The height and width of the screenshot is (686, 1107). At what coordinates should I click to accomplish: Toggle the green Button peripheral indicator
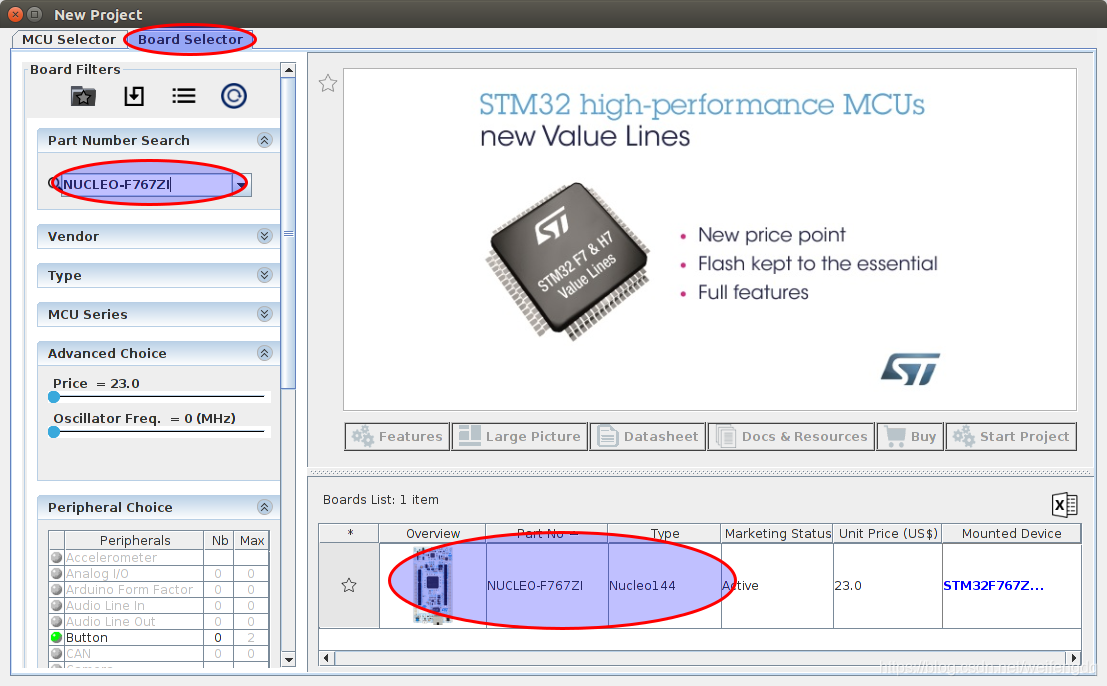point(56,637)
